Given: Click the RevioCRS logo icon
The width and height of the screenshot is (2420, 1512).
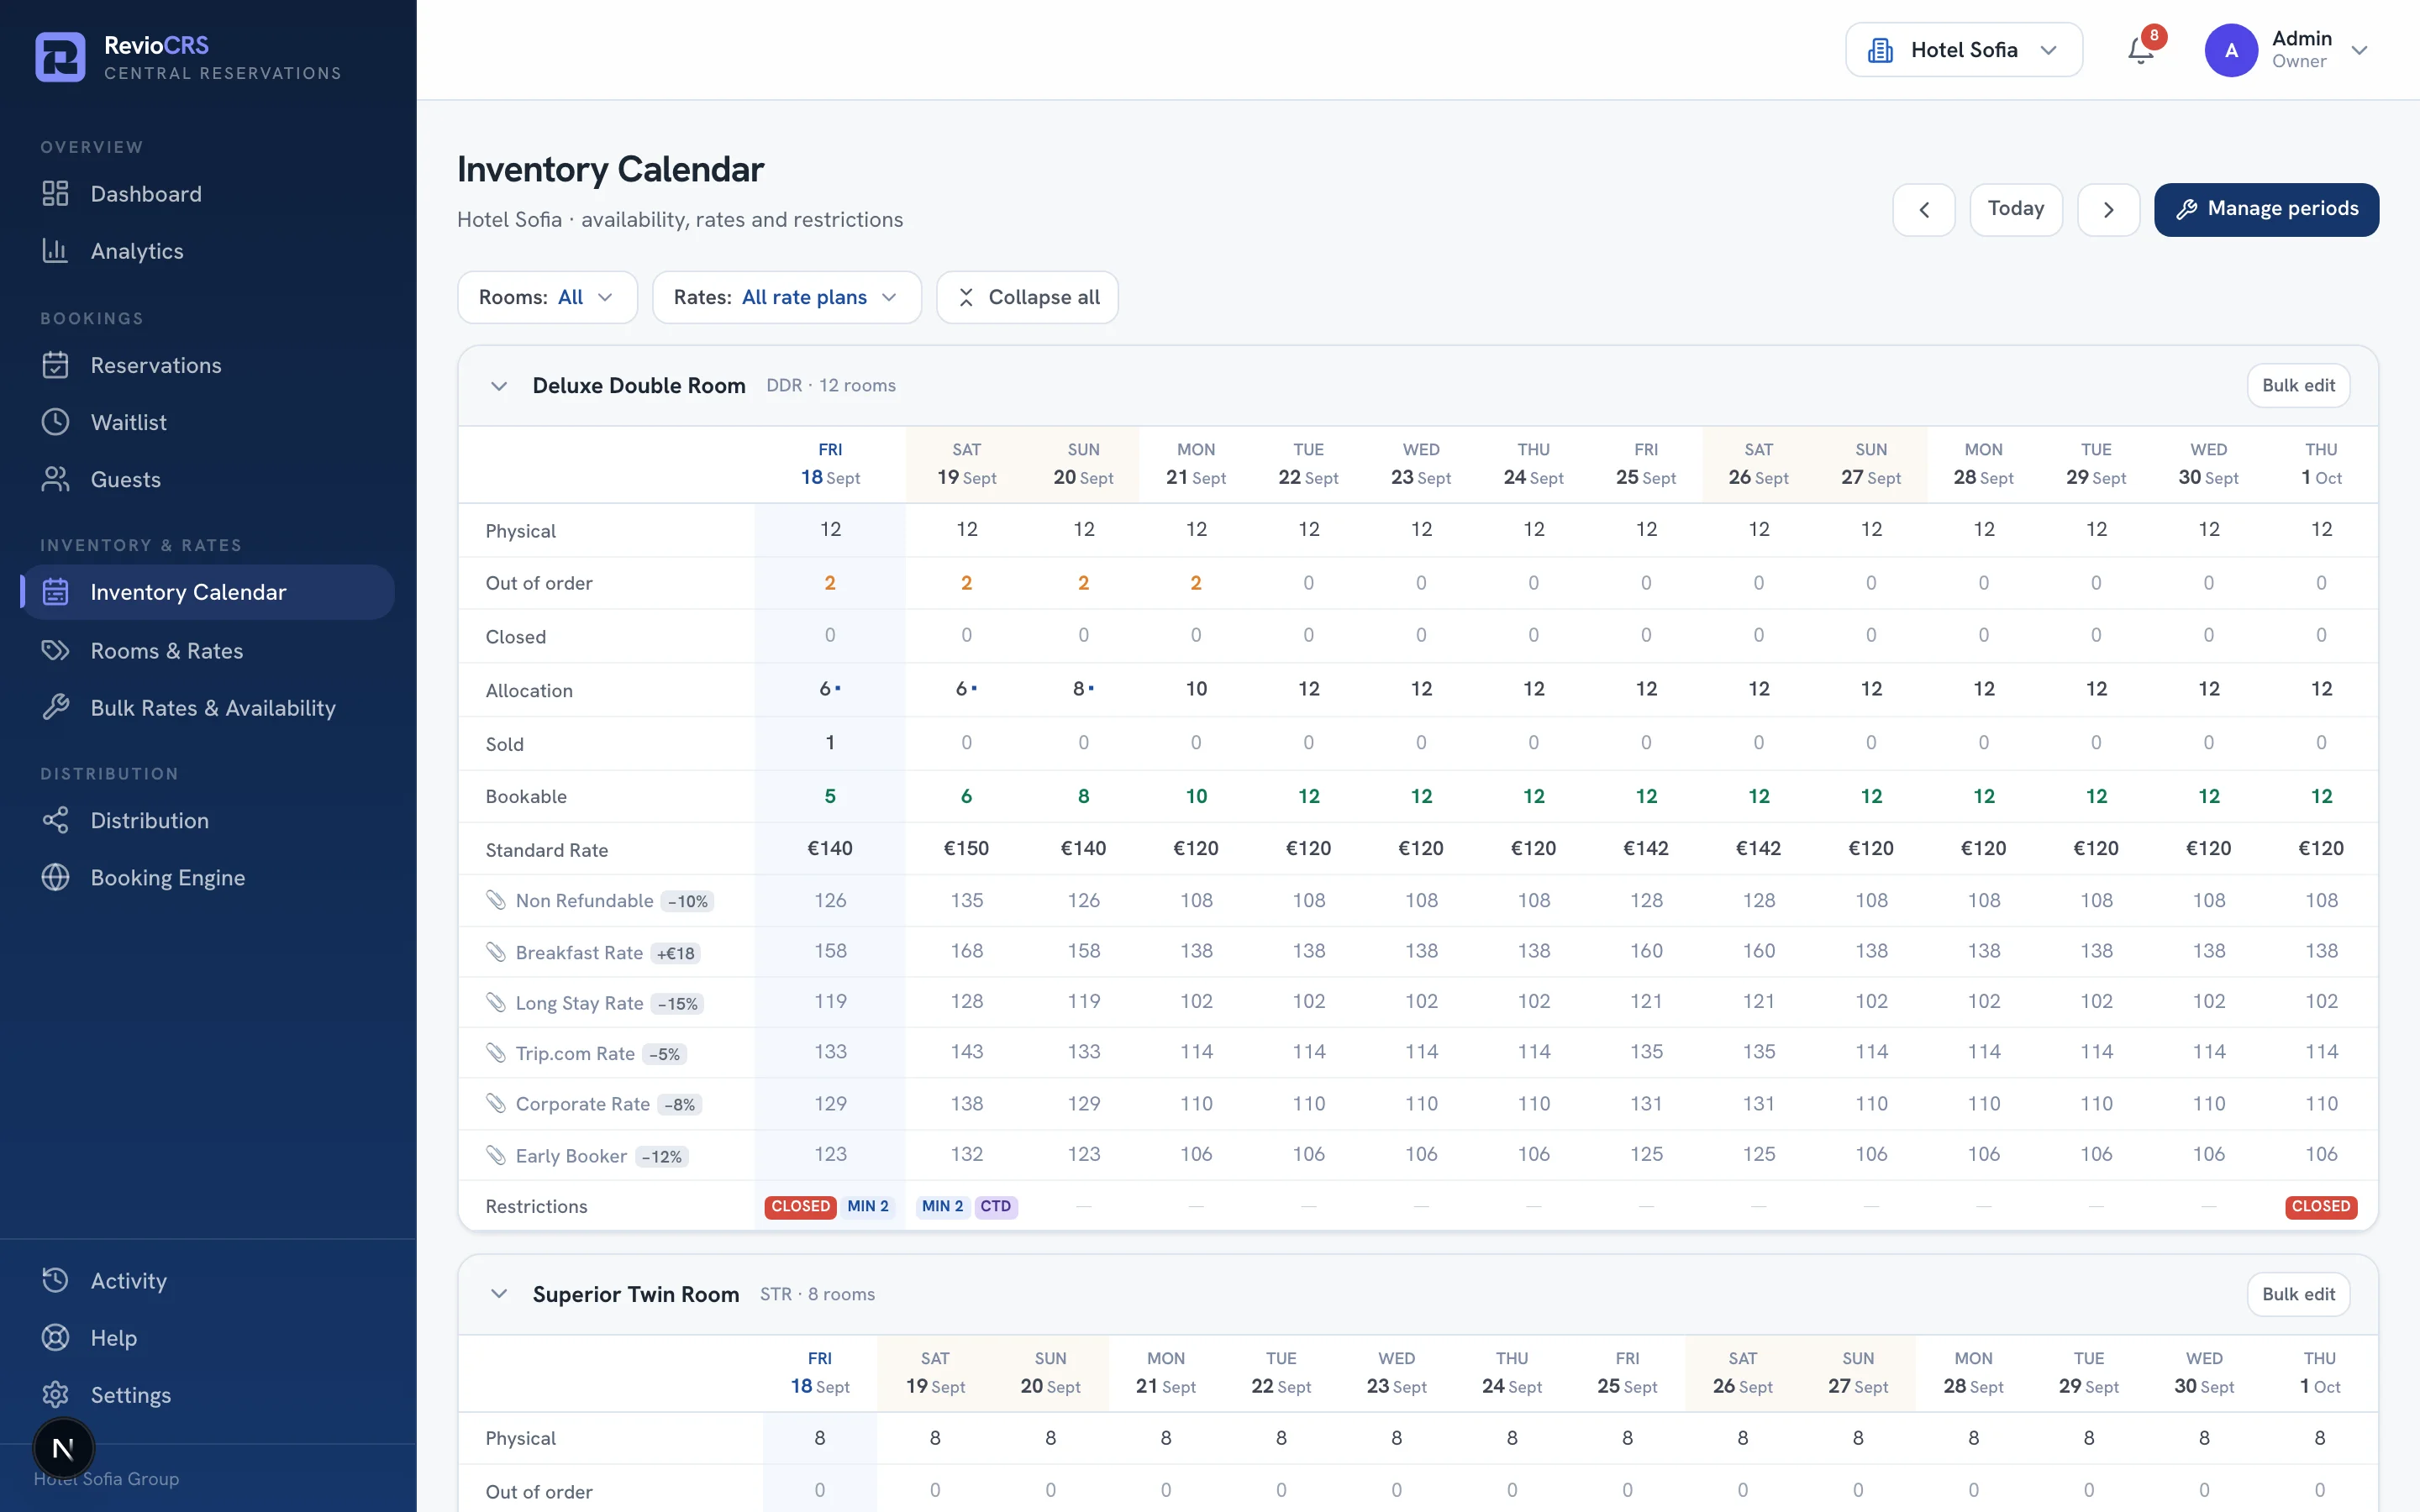Looking at the screenshot, I should coord(60,57).
